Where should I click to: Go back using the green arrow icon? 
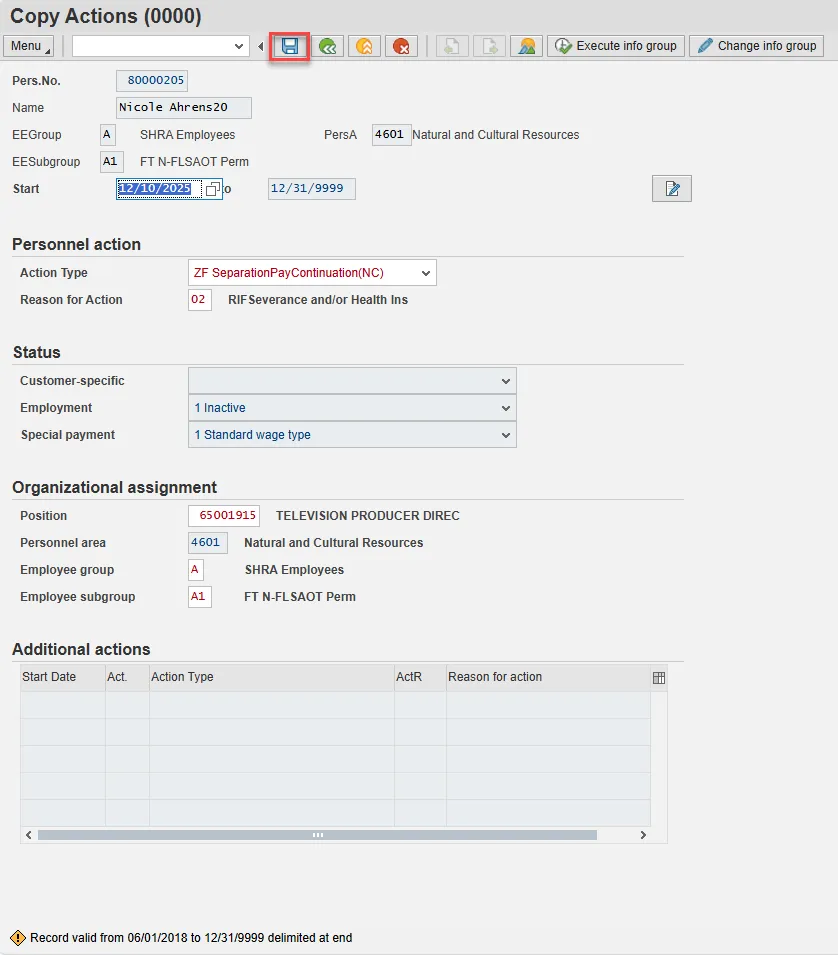(x=327, y=46)
